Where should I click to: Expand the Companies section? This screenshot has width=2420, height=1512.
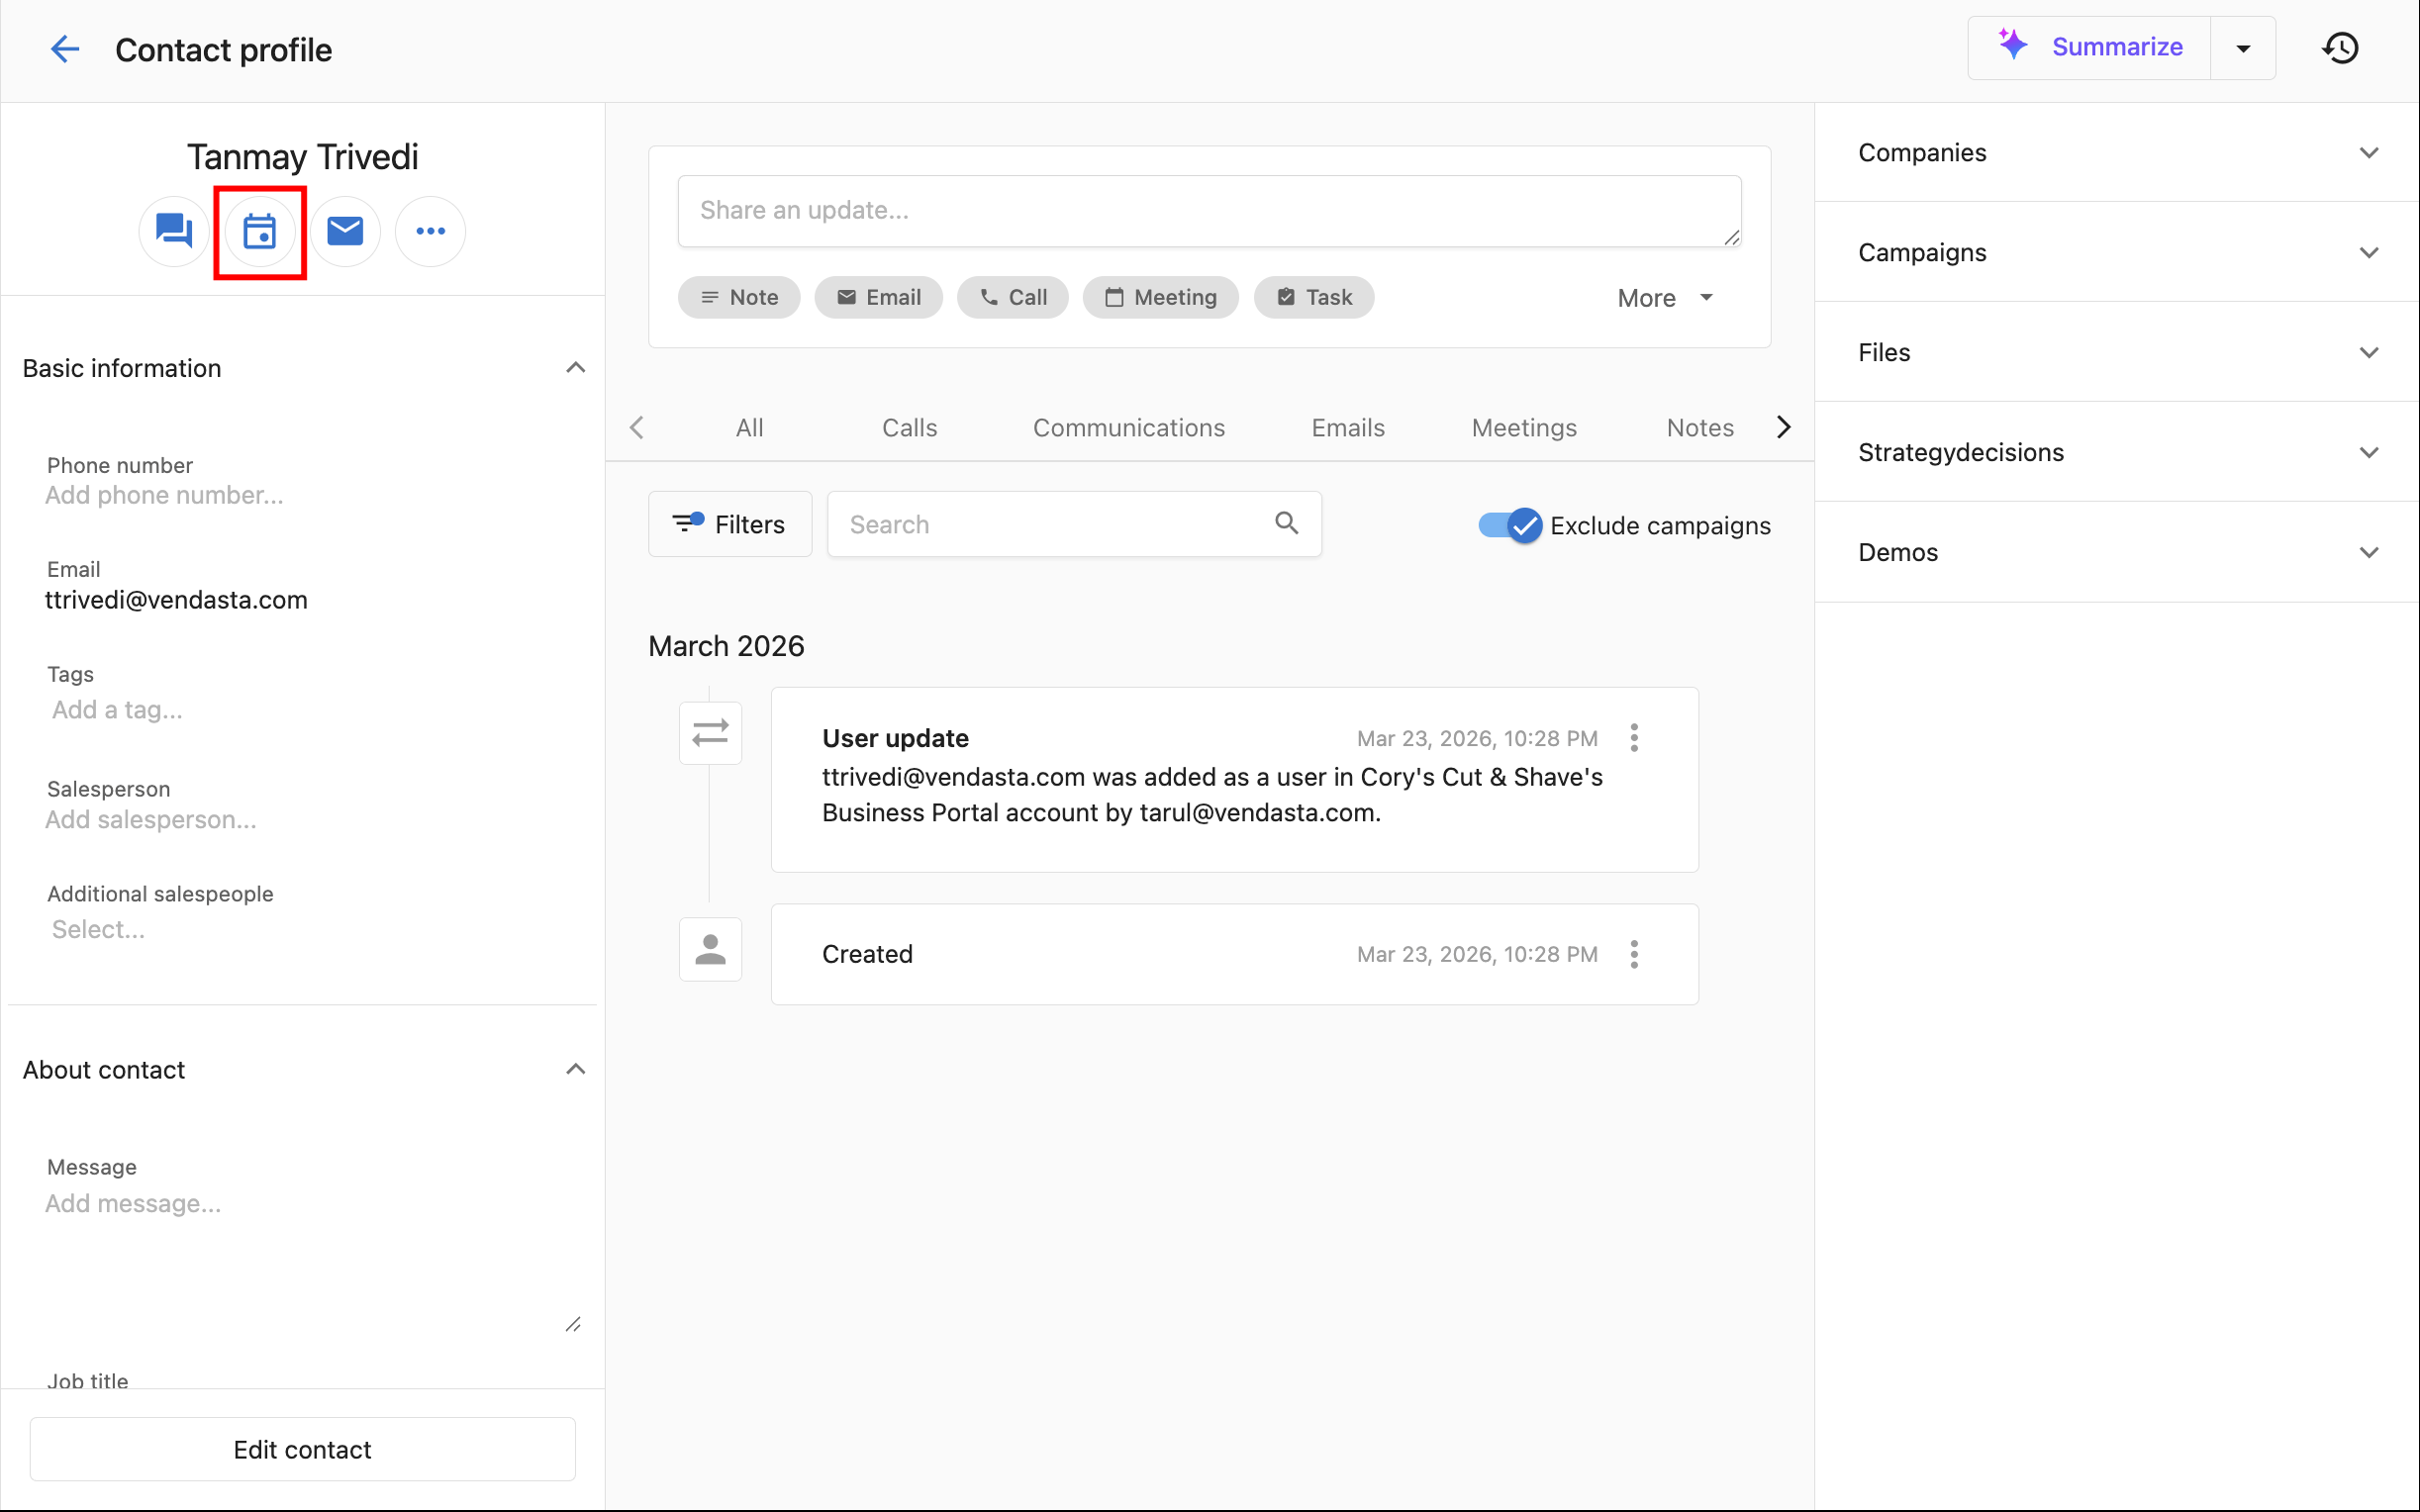click(x=2368, y=152)
